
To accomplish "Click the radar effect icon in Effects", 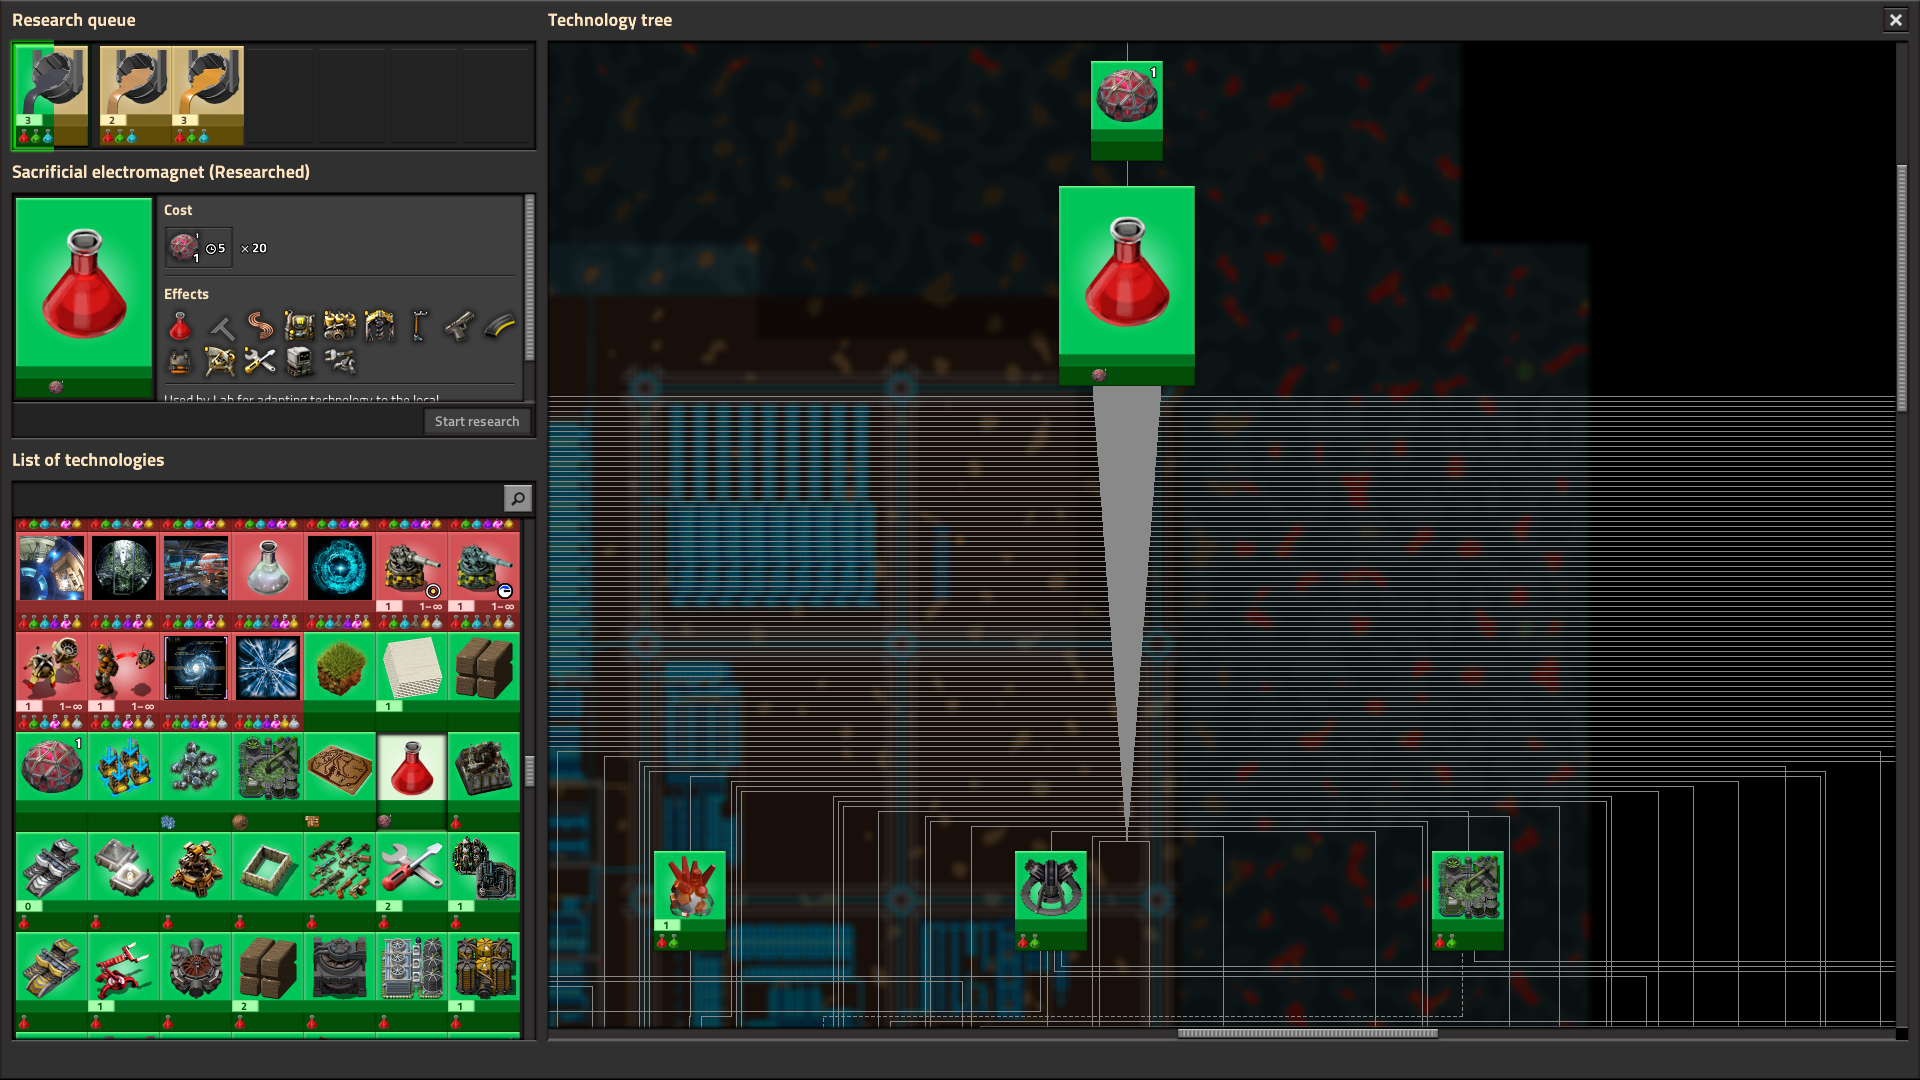I will click(x=220, y=362).
